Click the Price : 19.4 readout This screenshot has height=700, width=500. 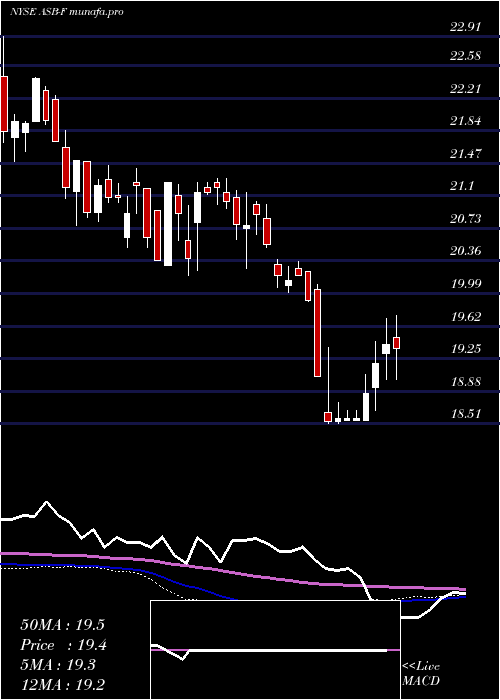coord(62,645)
